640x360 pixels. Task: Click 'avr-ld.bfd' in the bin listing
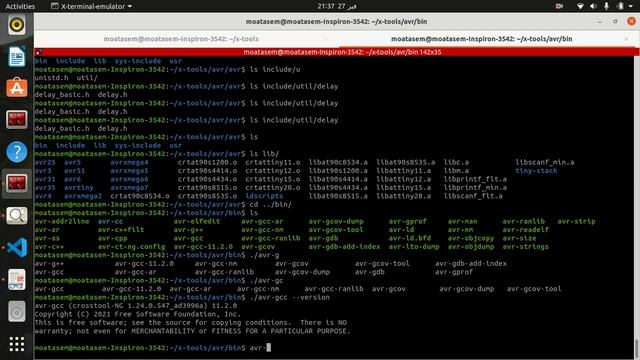tap(409, 238)
